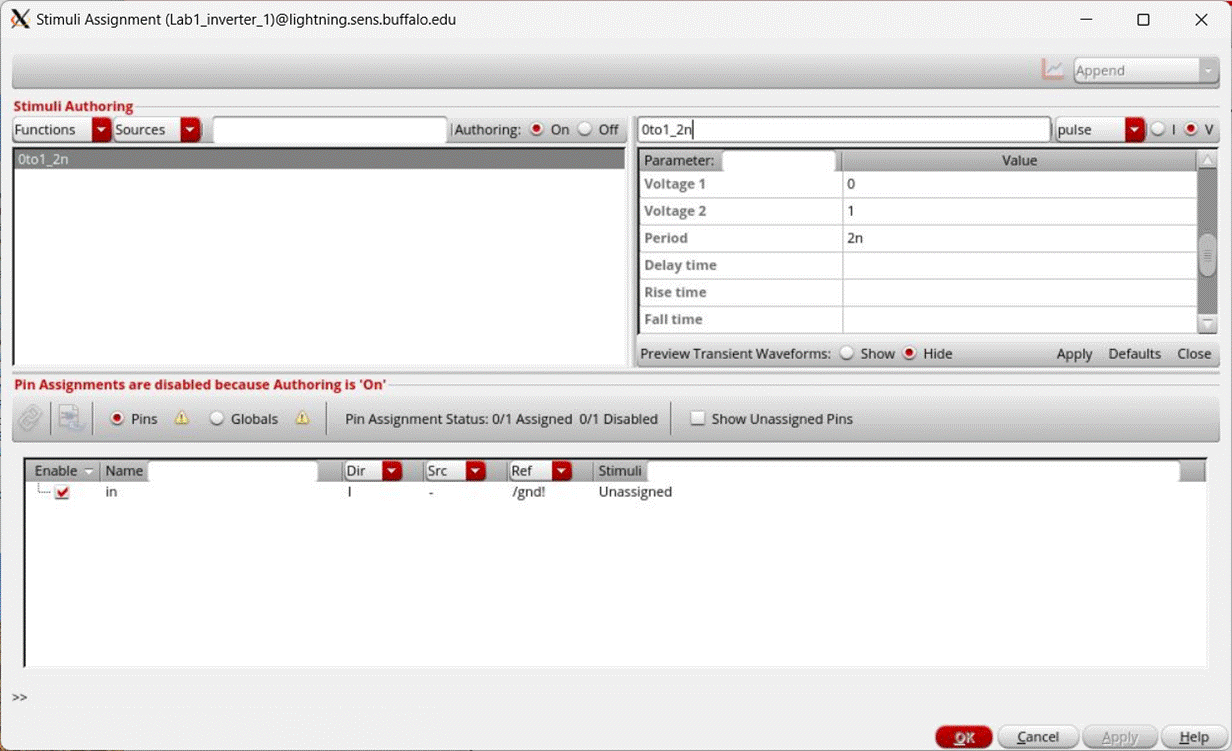
Task: Open the Append dropdown
Action: [1209, 70]
